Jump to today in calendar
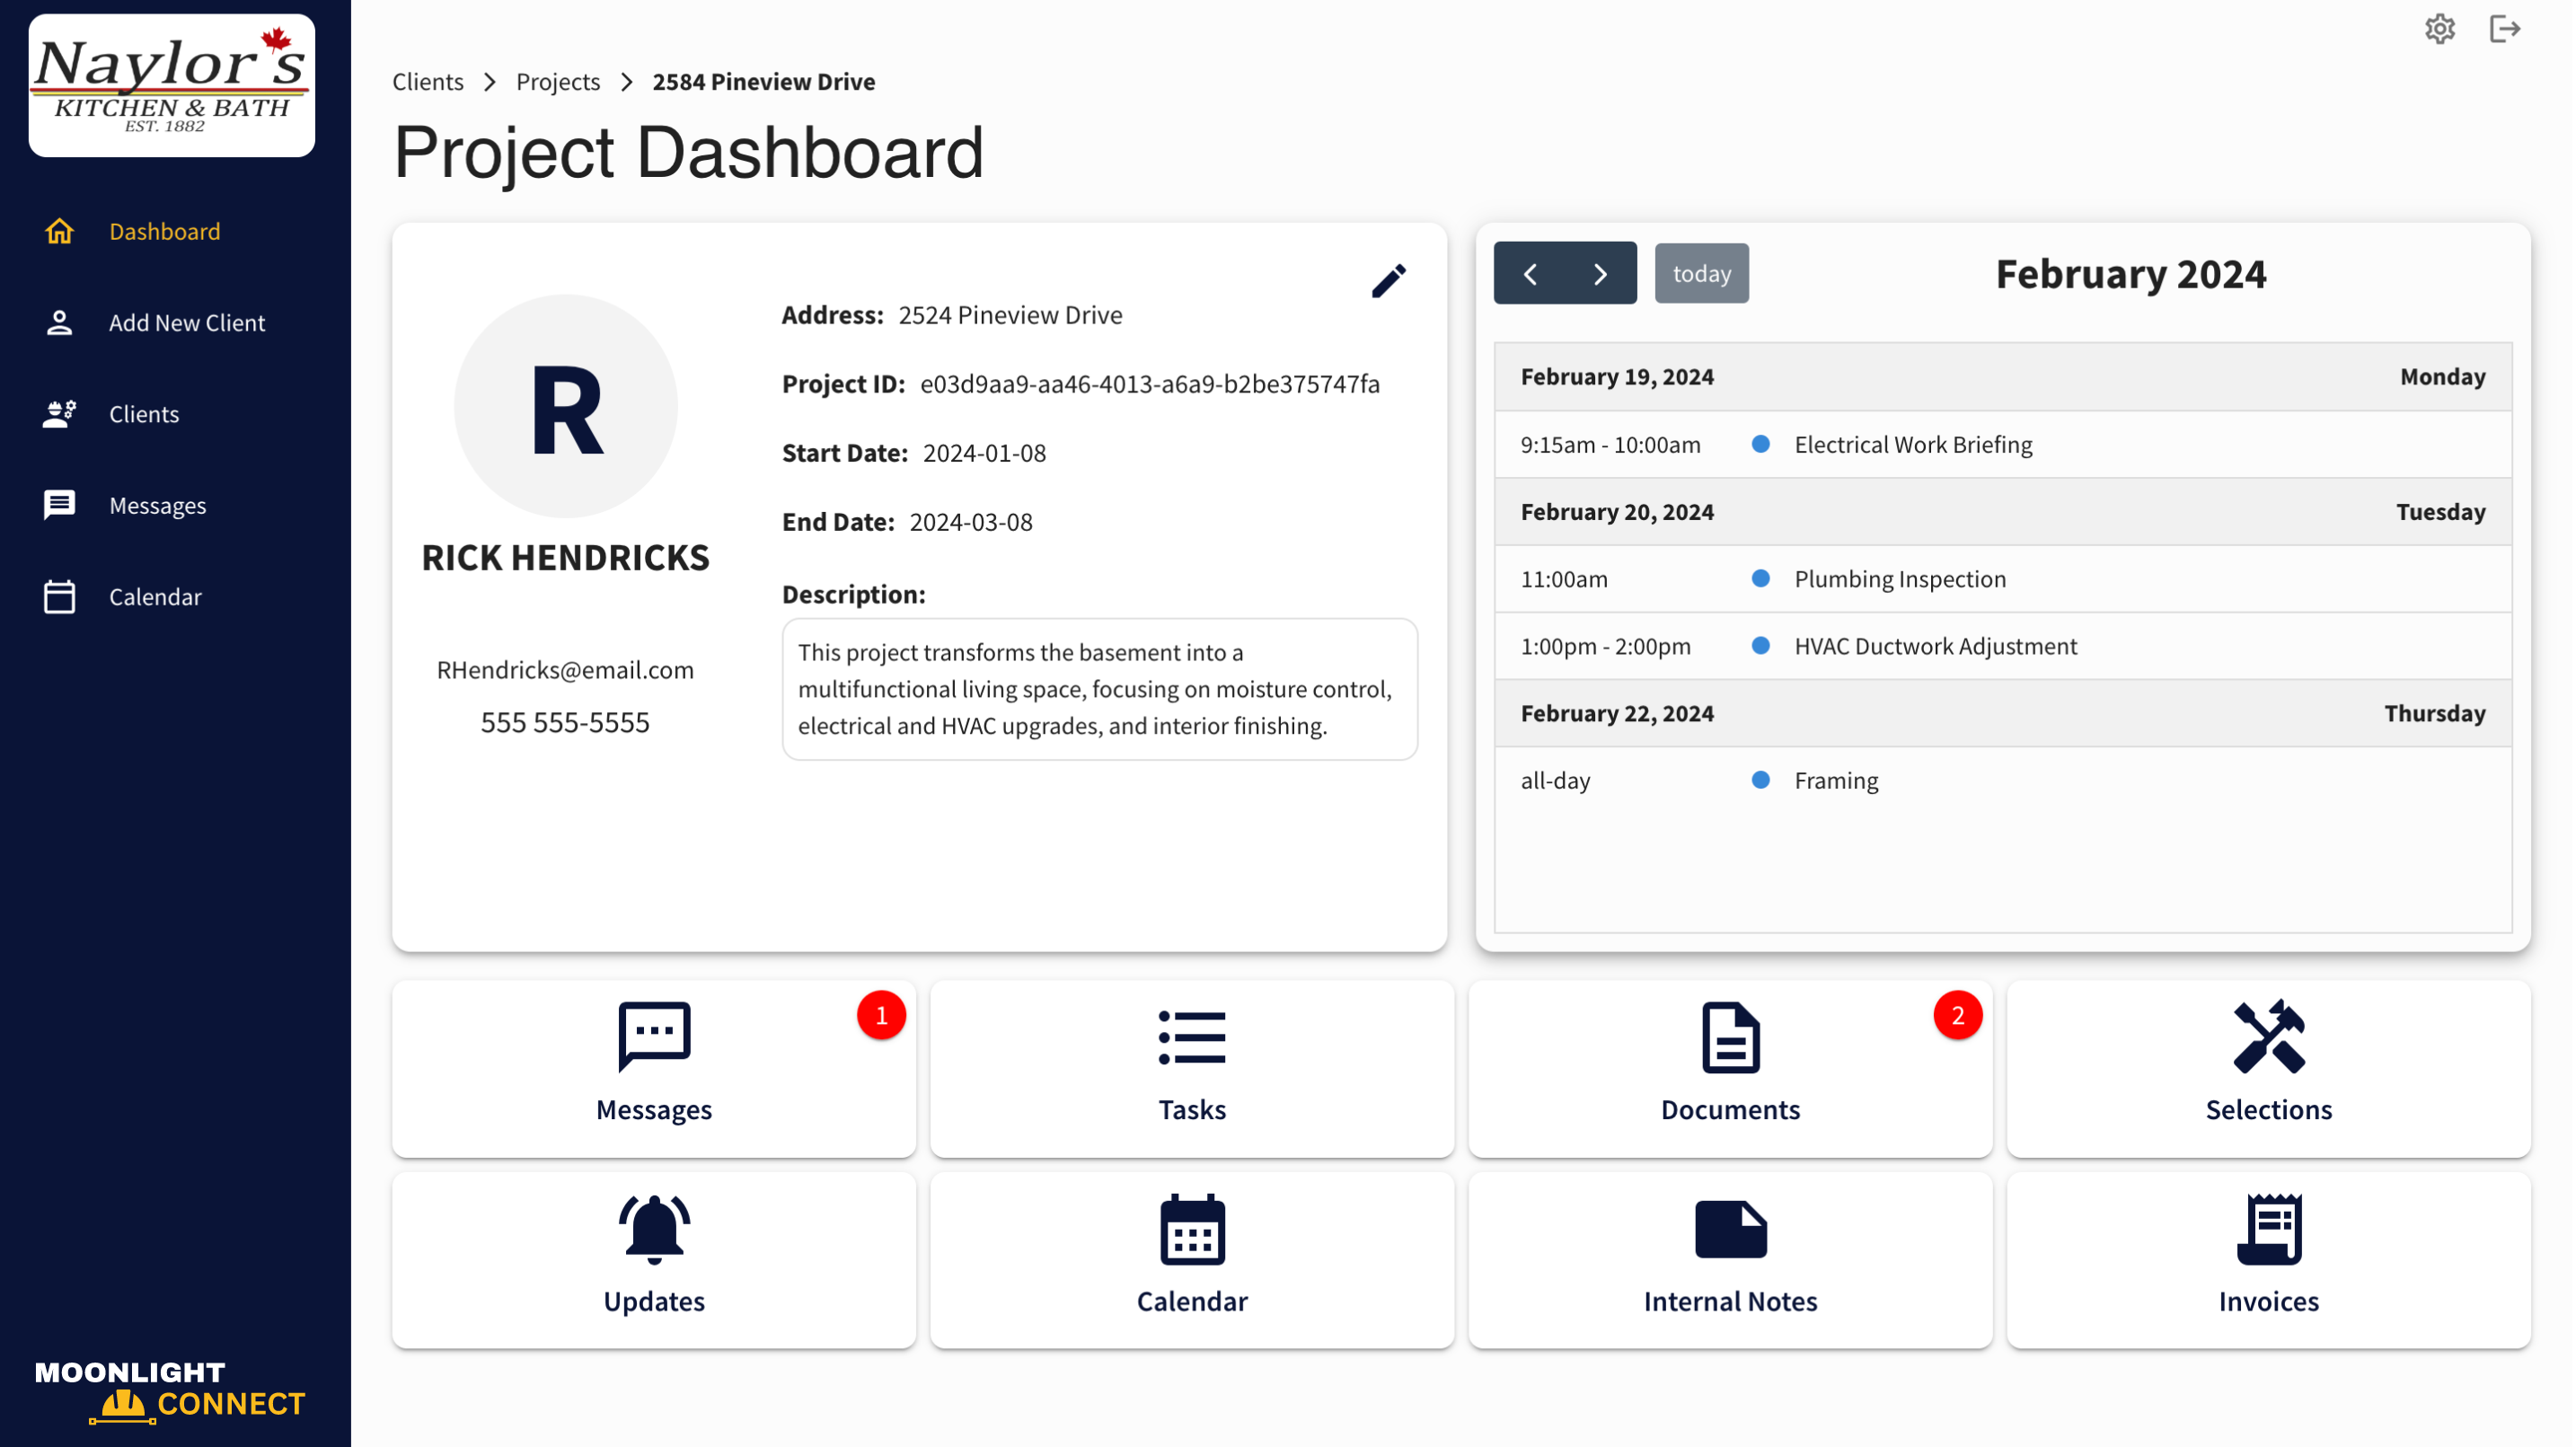This screenshot has width=2576, height=1447. click(x=1701, y=273)
